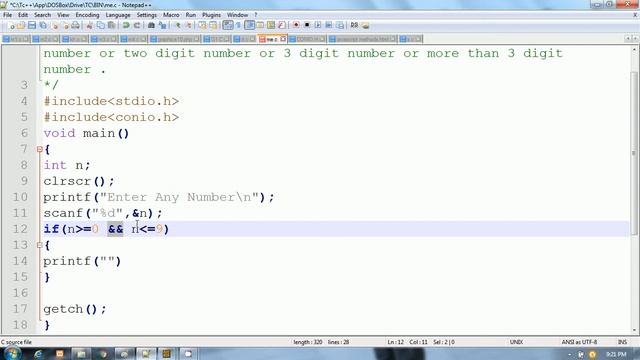
Task: Open the File menu
Action: [7, 15]
